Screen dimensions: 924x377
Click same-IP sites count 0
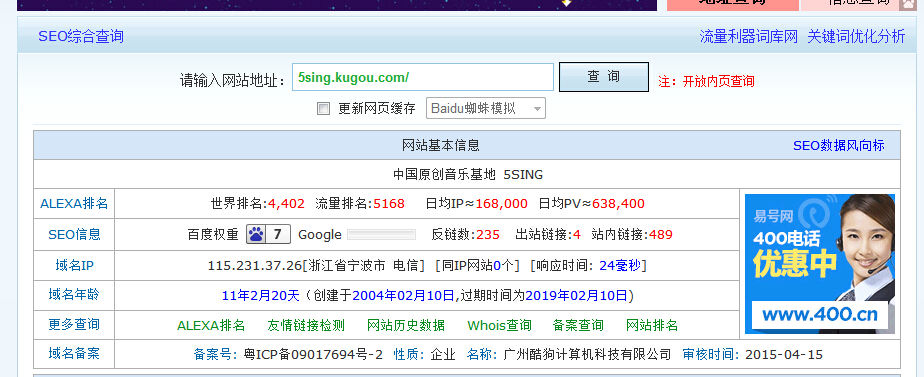point(497,266)
